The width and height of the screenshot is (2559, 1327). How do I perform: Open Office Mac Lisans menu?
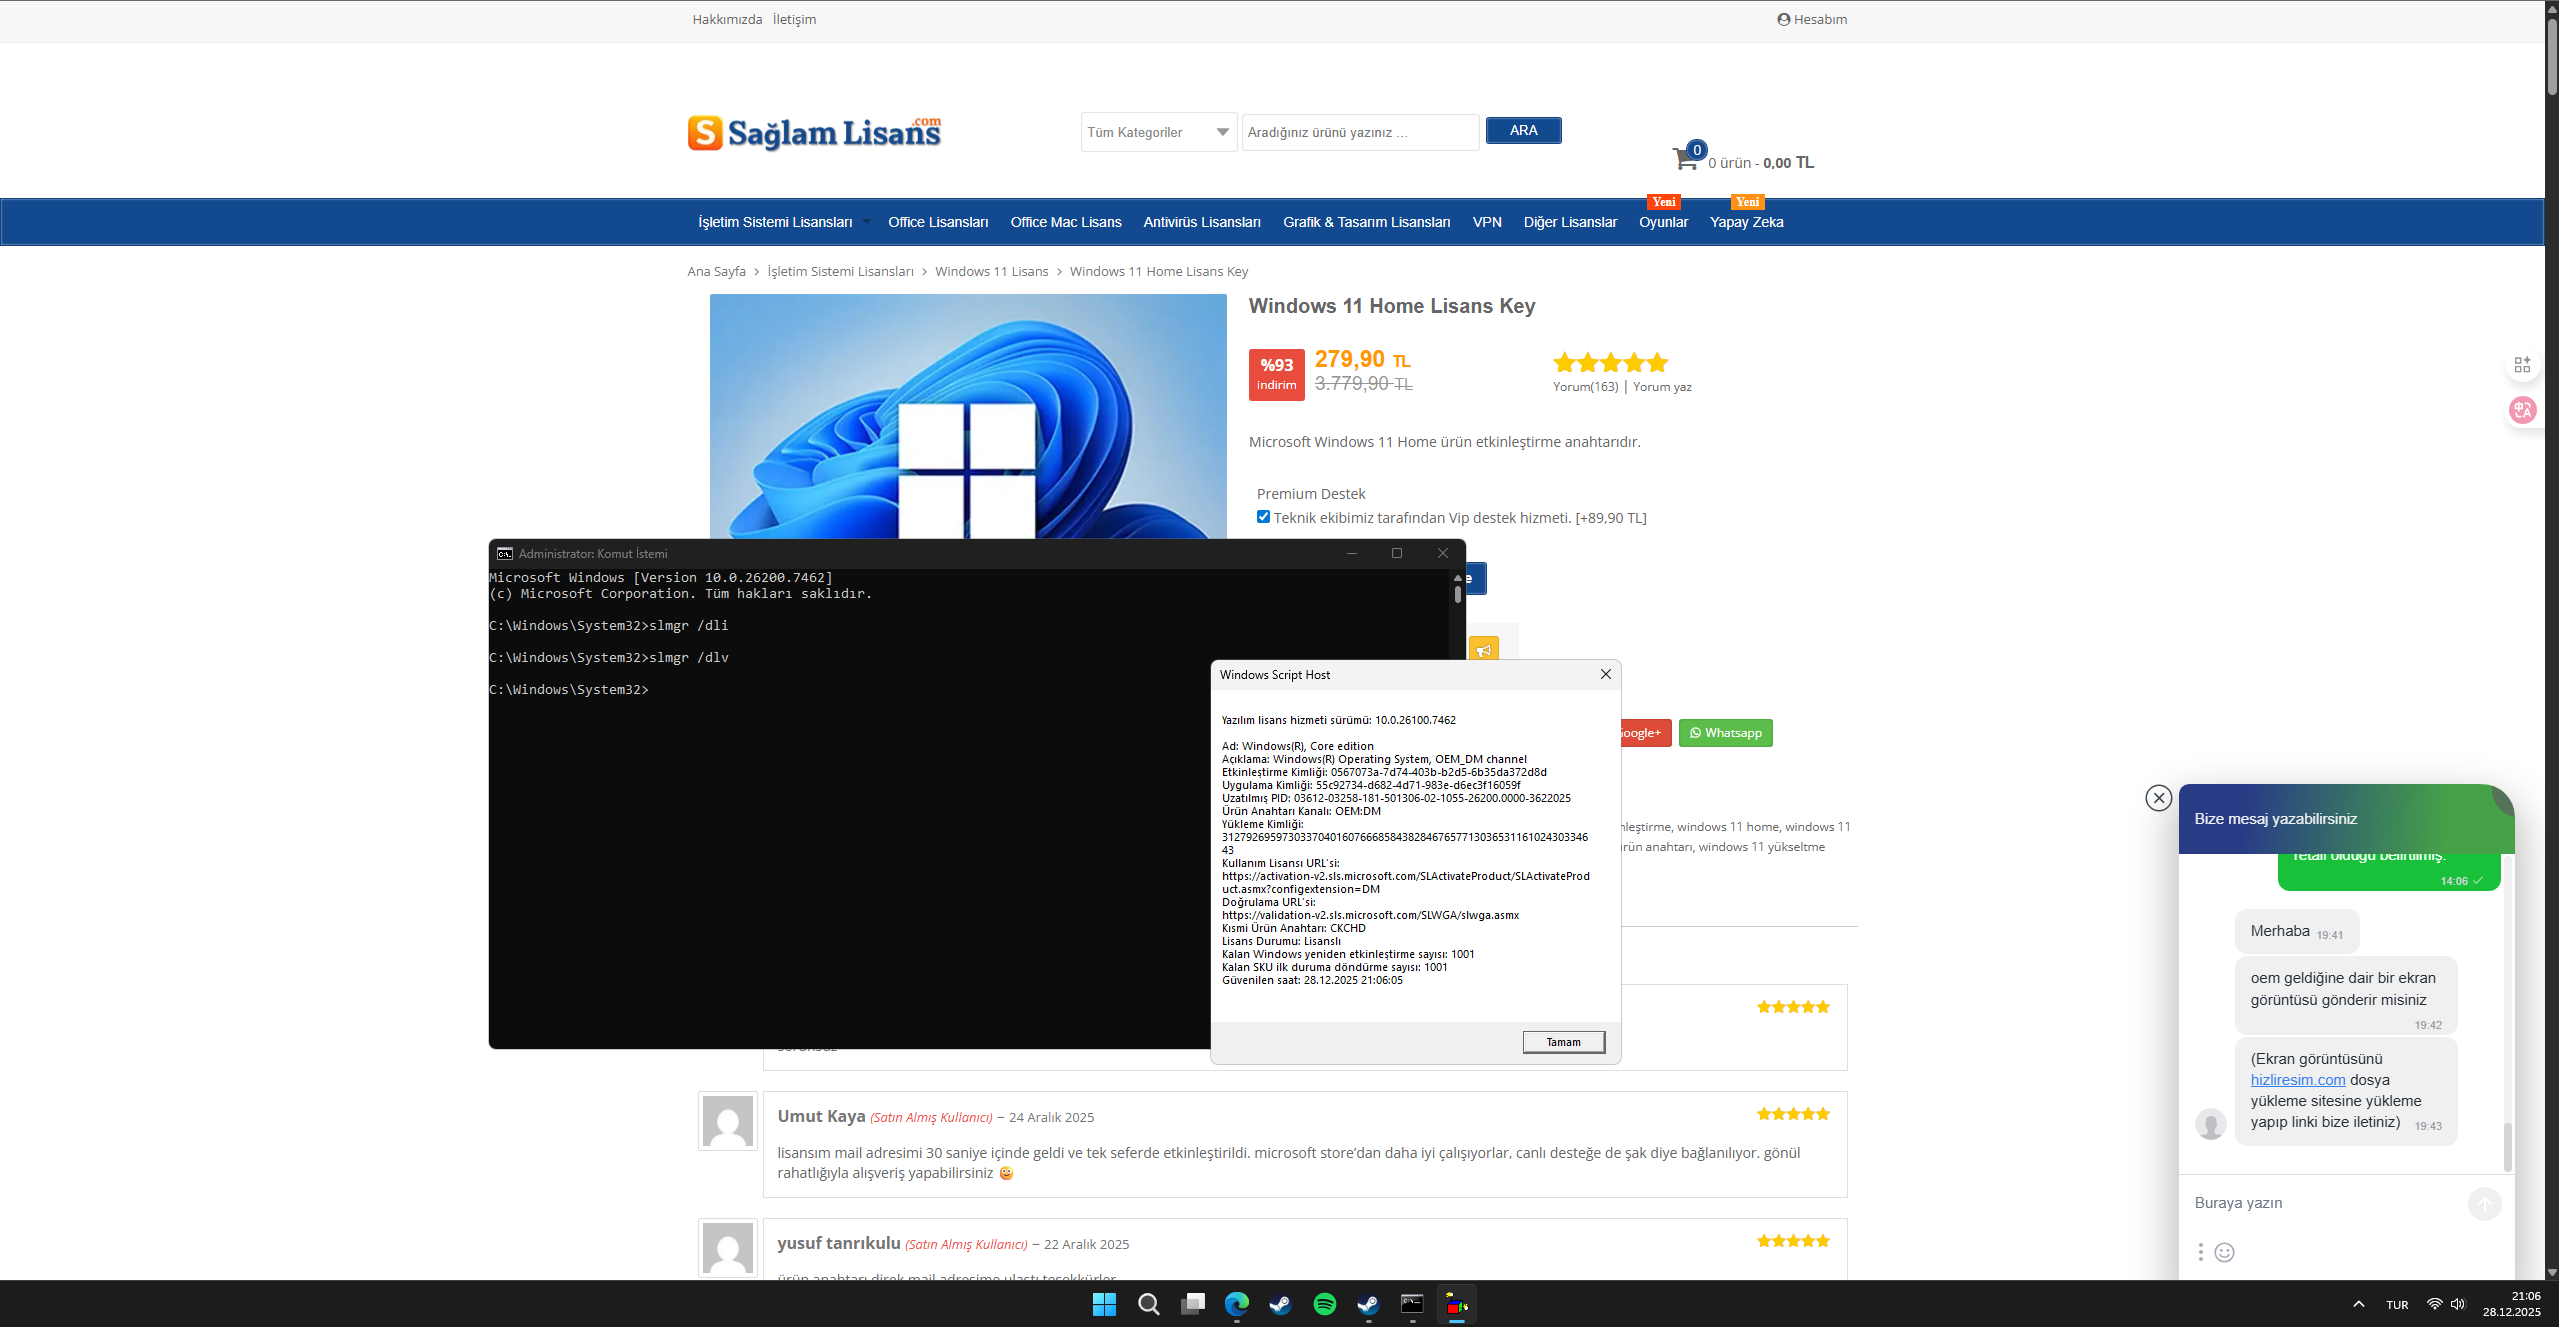(x=1066, y=222)
